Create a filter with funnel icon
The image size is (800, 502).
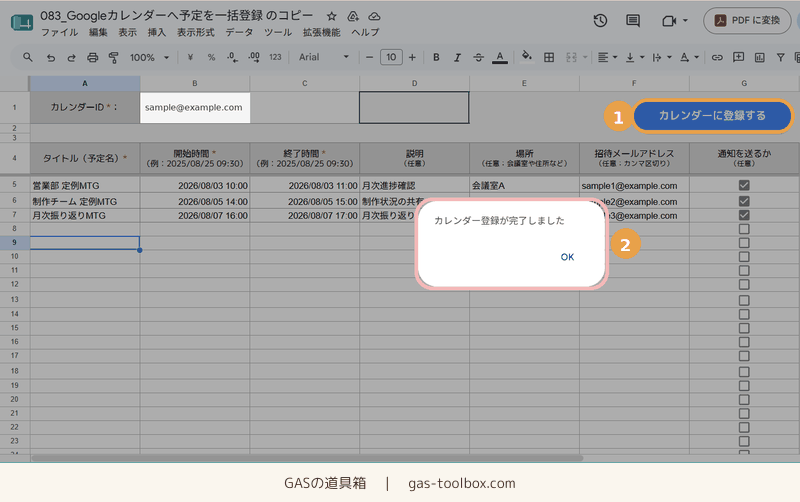pyautogui.click(x=780, y=57)
